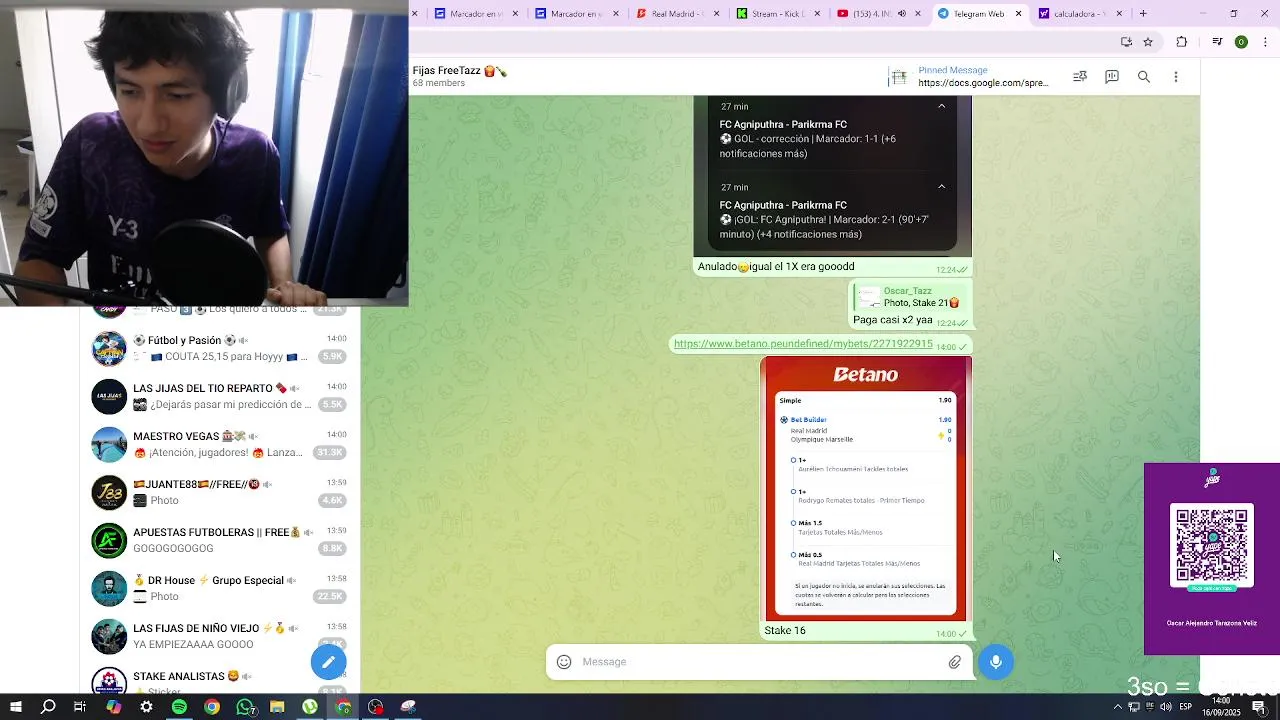Open Windows taskbar search

48,707
